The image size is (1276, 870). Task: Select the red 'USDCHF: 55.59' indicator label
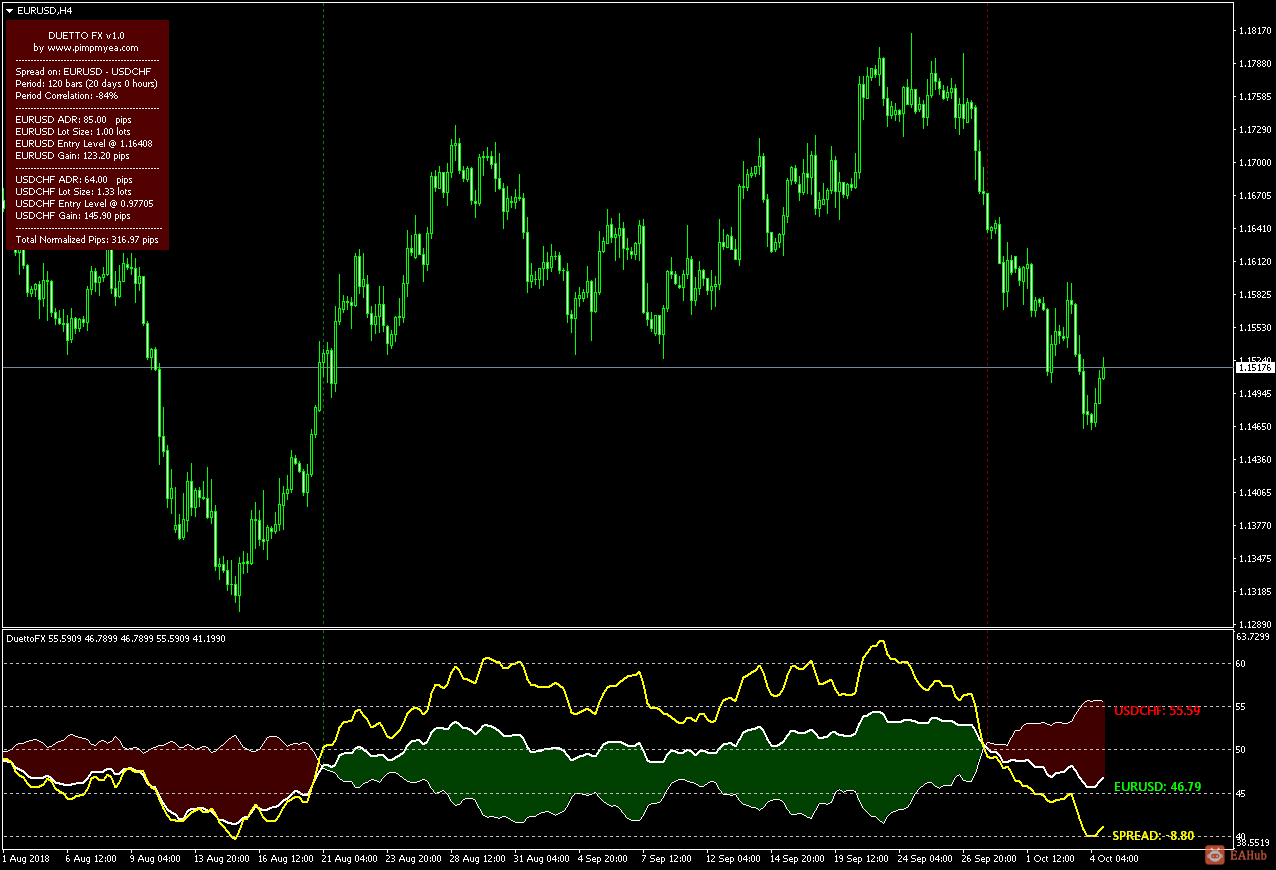[x=1157, y=711]
